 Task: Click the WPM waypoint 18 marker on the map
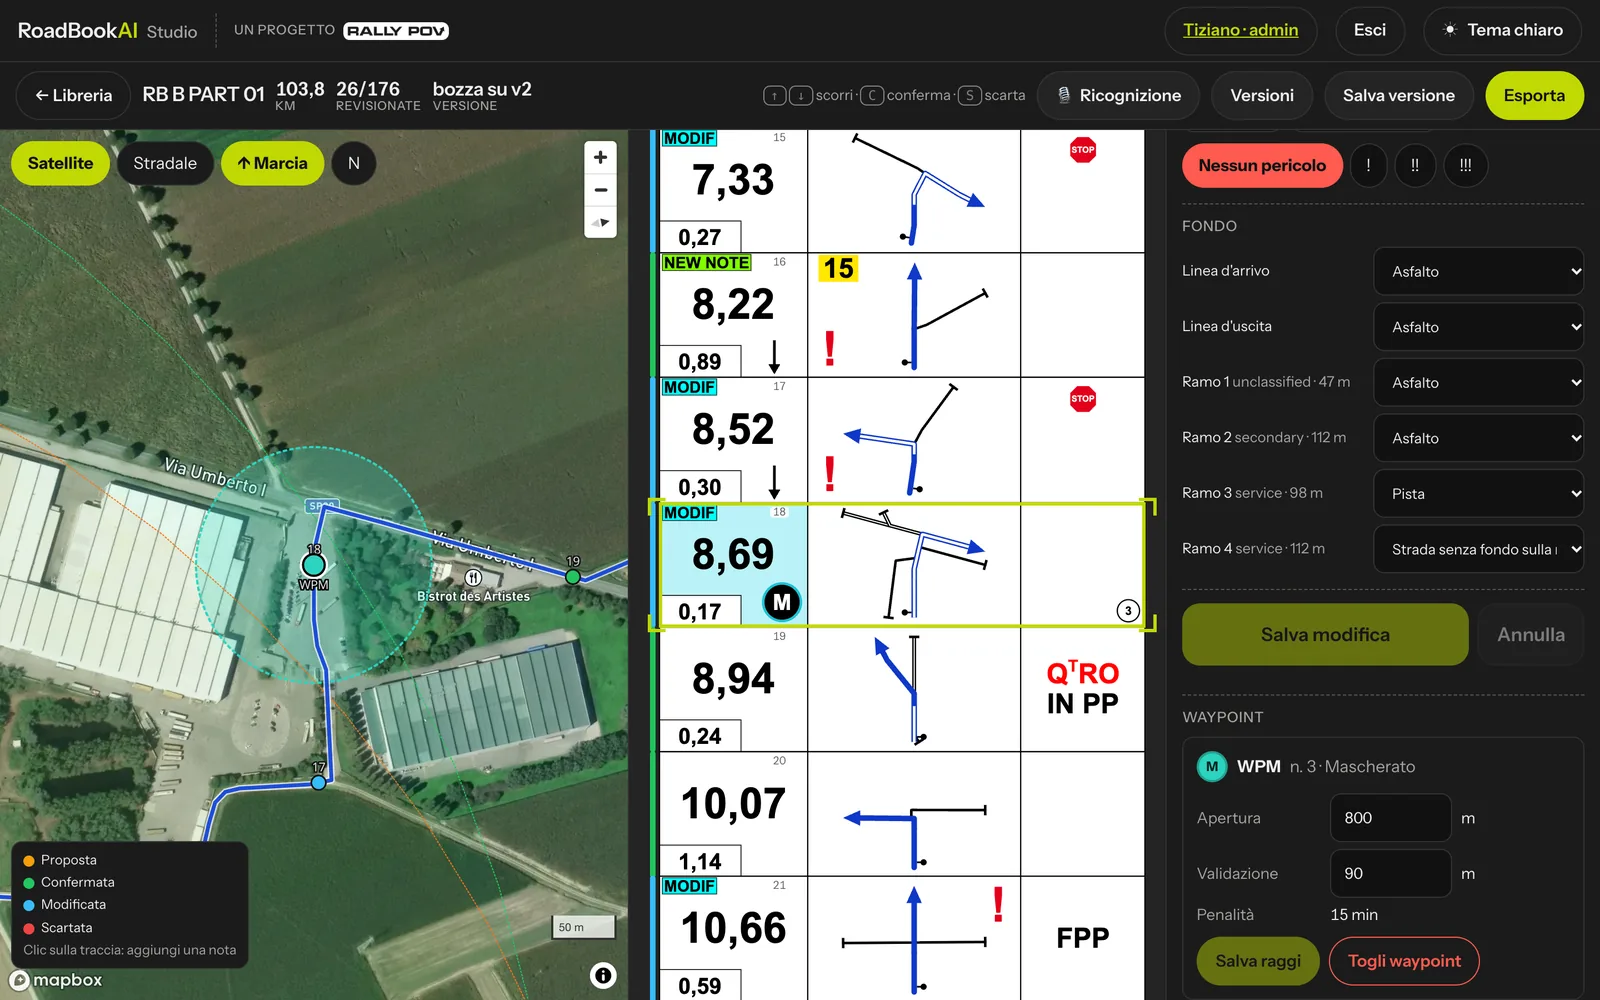point(314,565)
